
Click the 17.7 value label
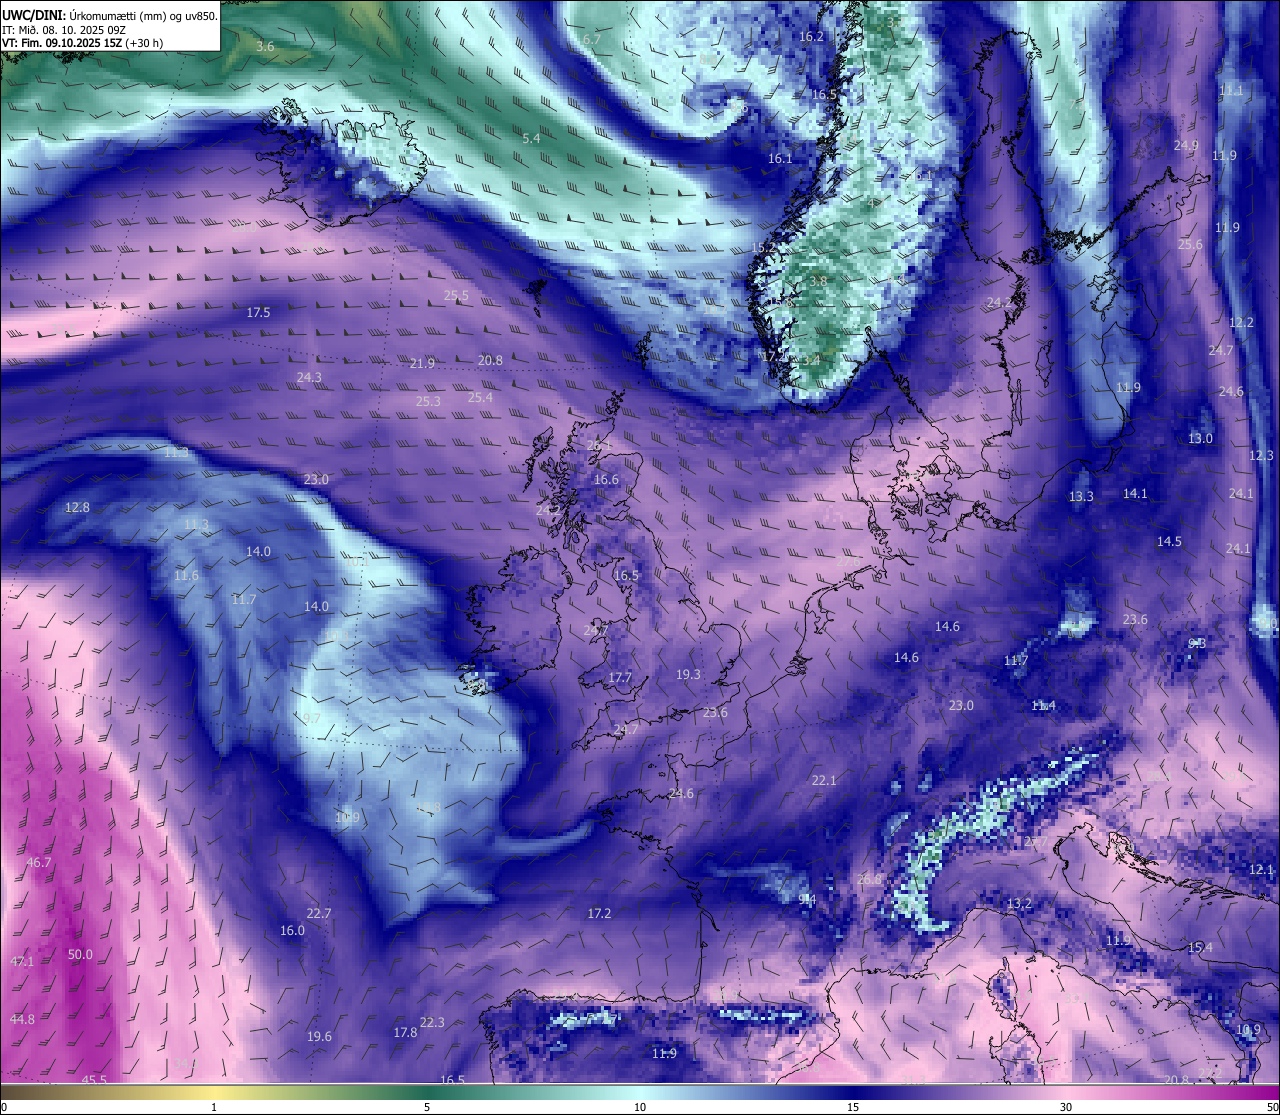pos(620,677)
